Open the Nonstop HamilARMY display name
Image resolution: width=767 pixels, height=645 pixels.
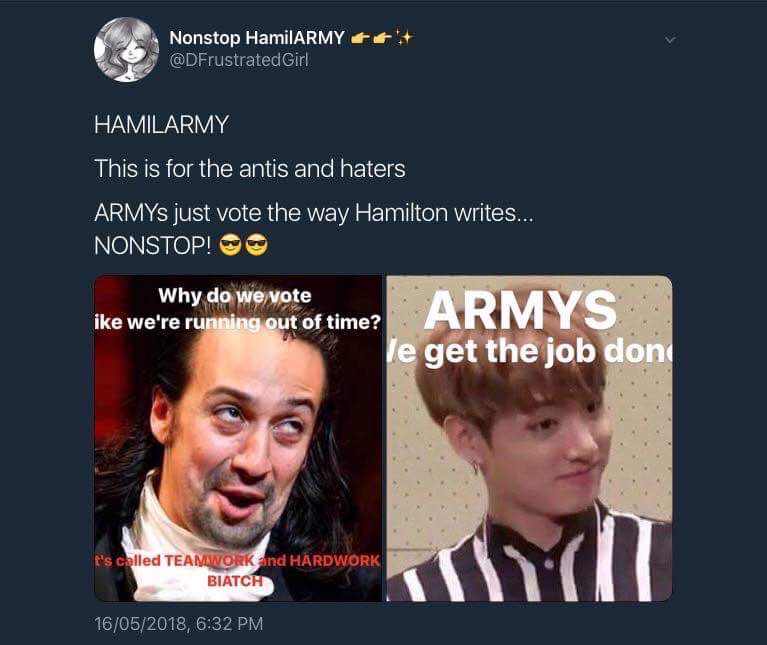click(x=257, y=37)
